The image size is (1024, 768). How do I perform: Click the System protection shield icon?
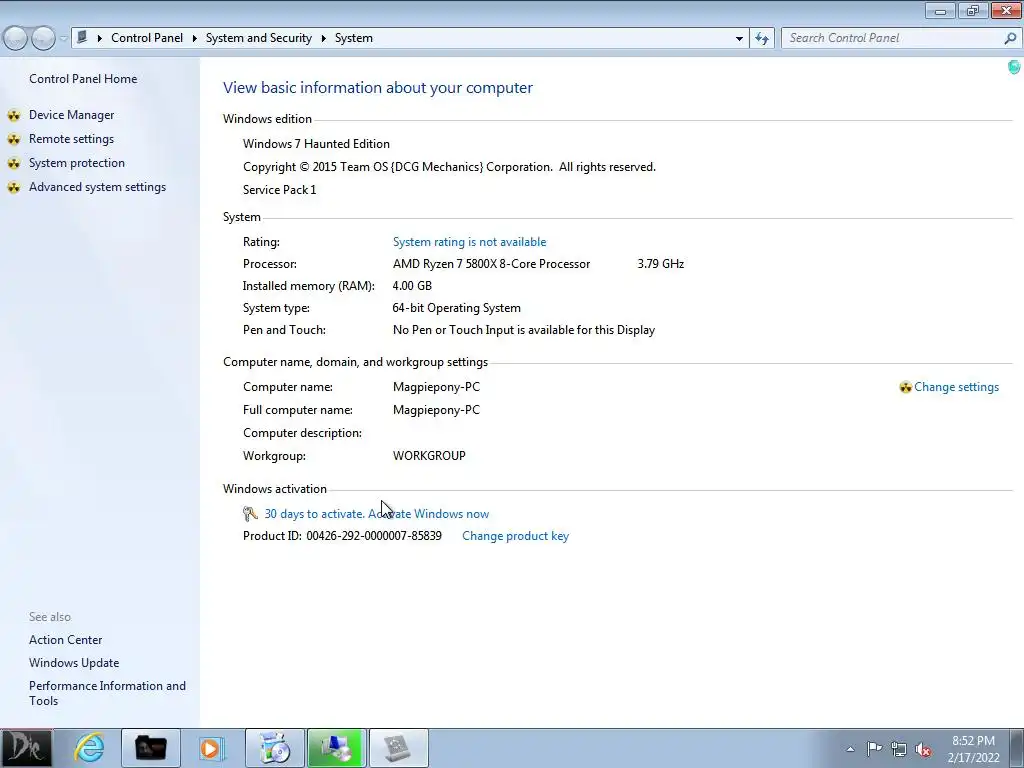(14, 164)
